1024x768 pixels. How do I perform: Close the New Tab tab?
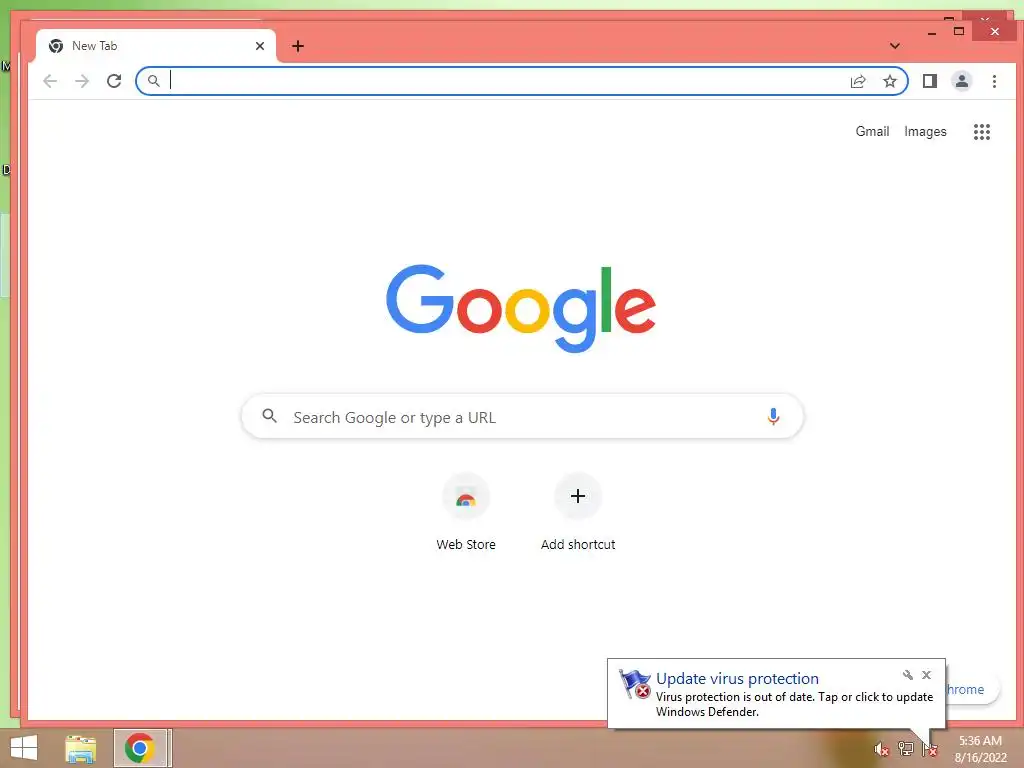(x=260, y=46)
